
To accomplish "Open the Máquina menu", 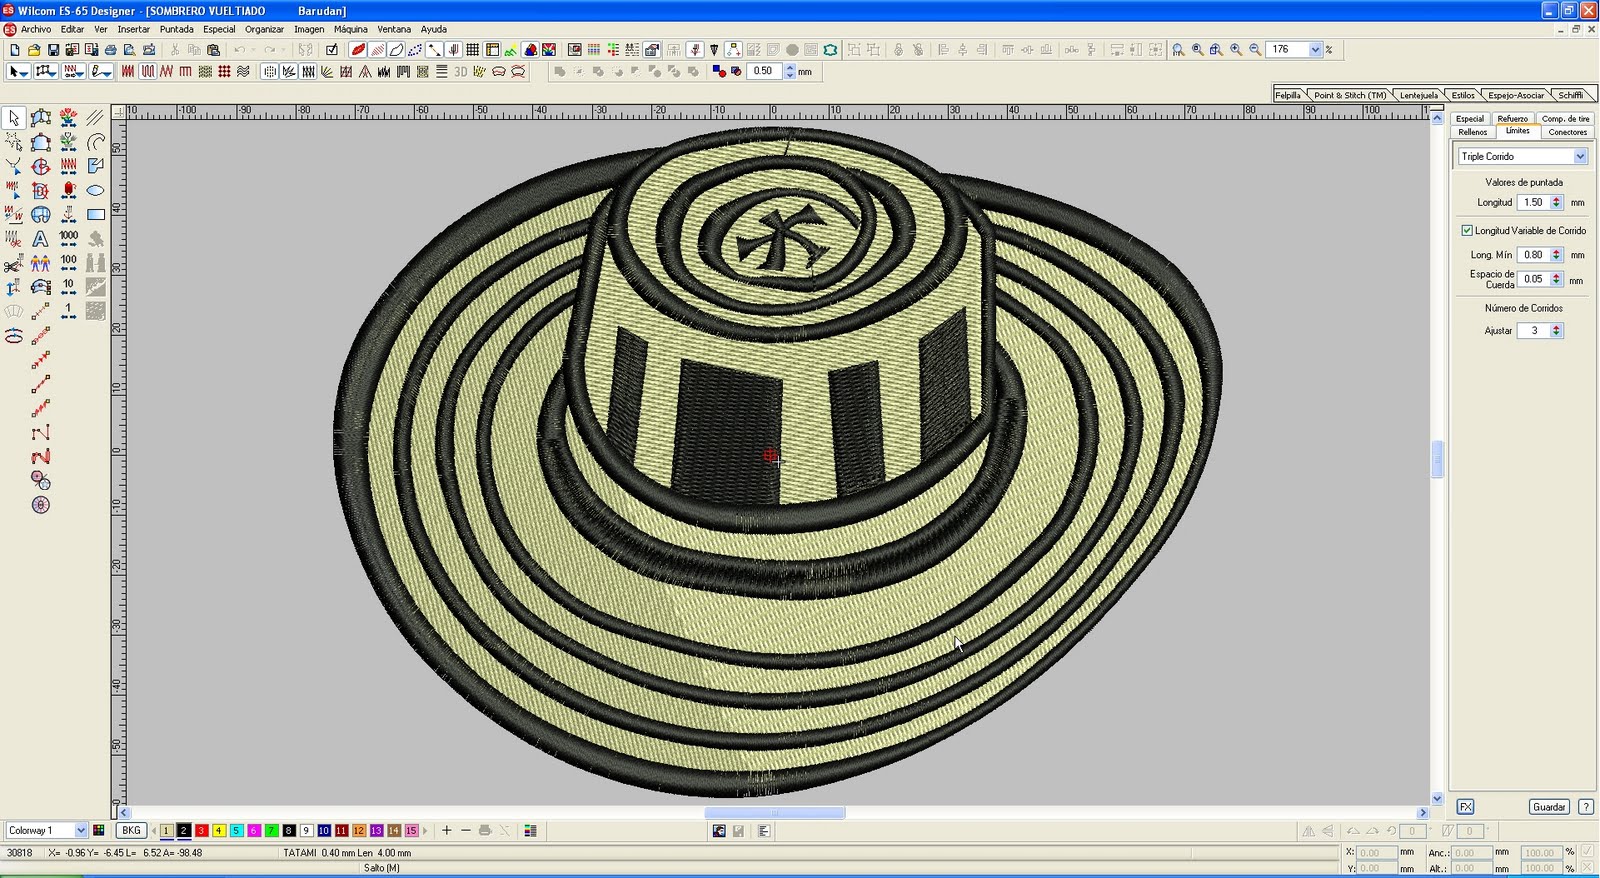I will pos(351,29).
